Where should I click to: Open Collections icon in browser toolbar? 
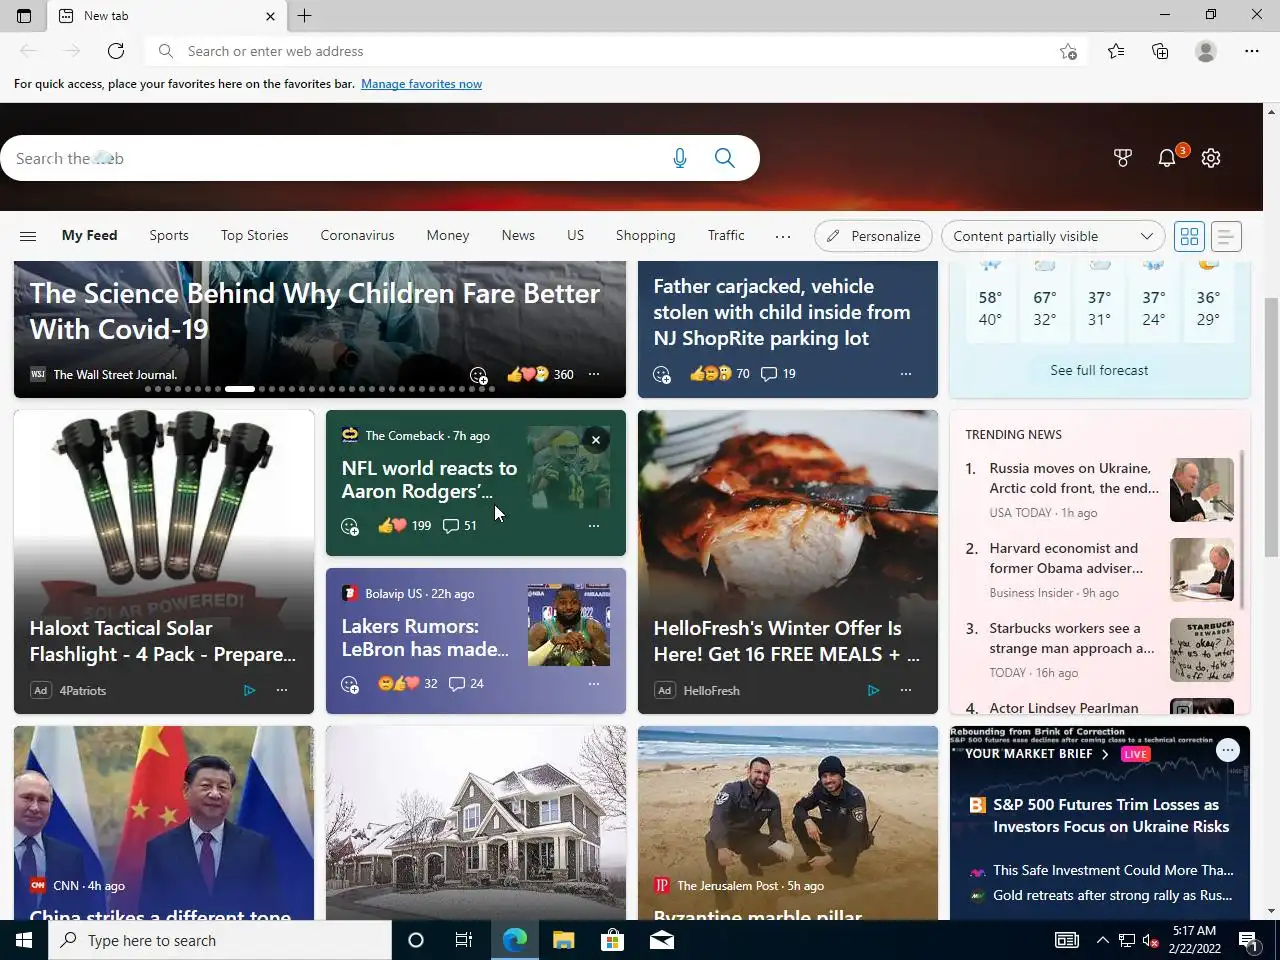(x=1160, y=51)
